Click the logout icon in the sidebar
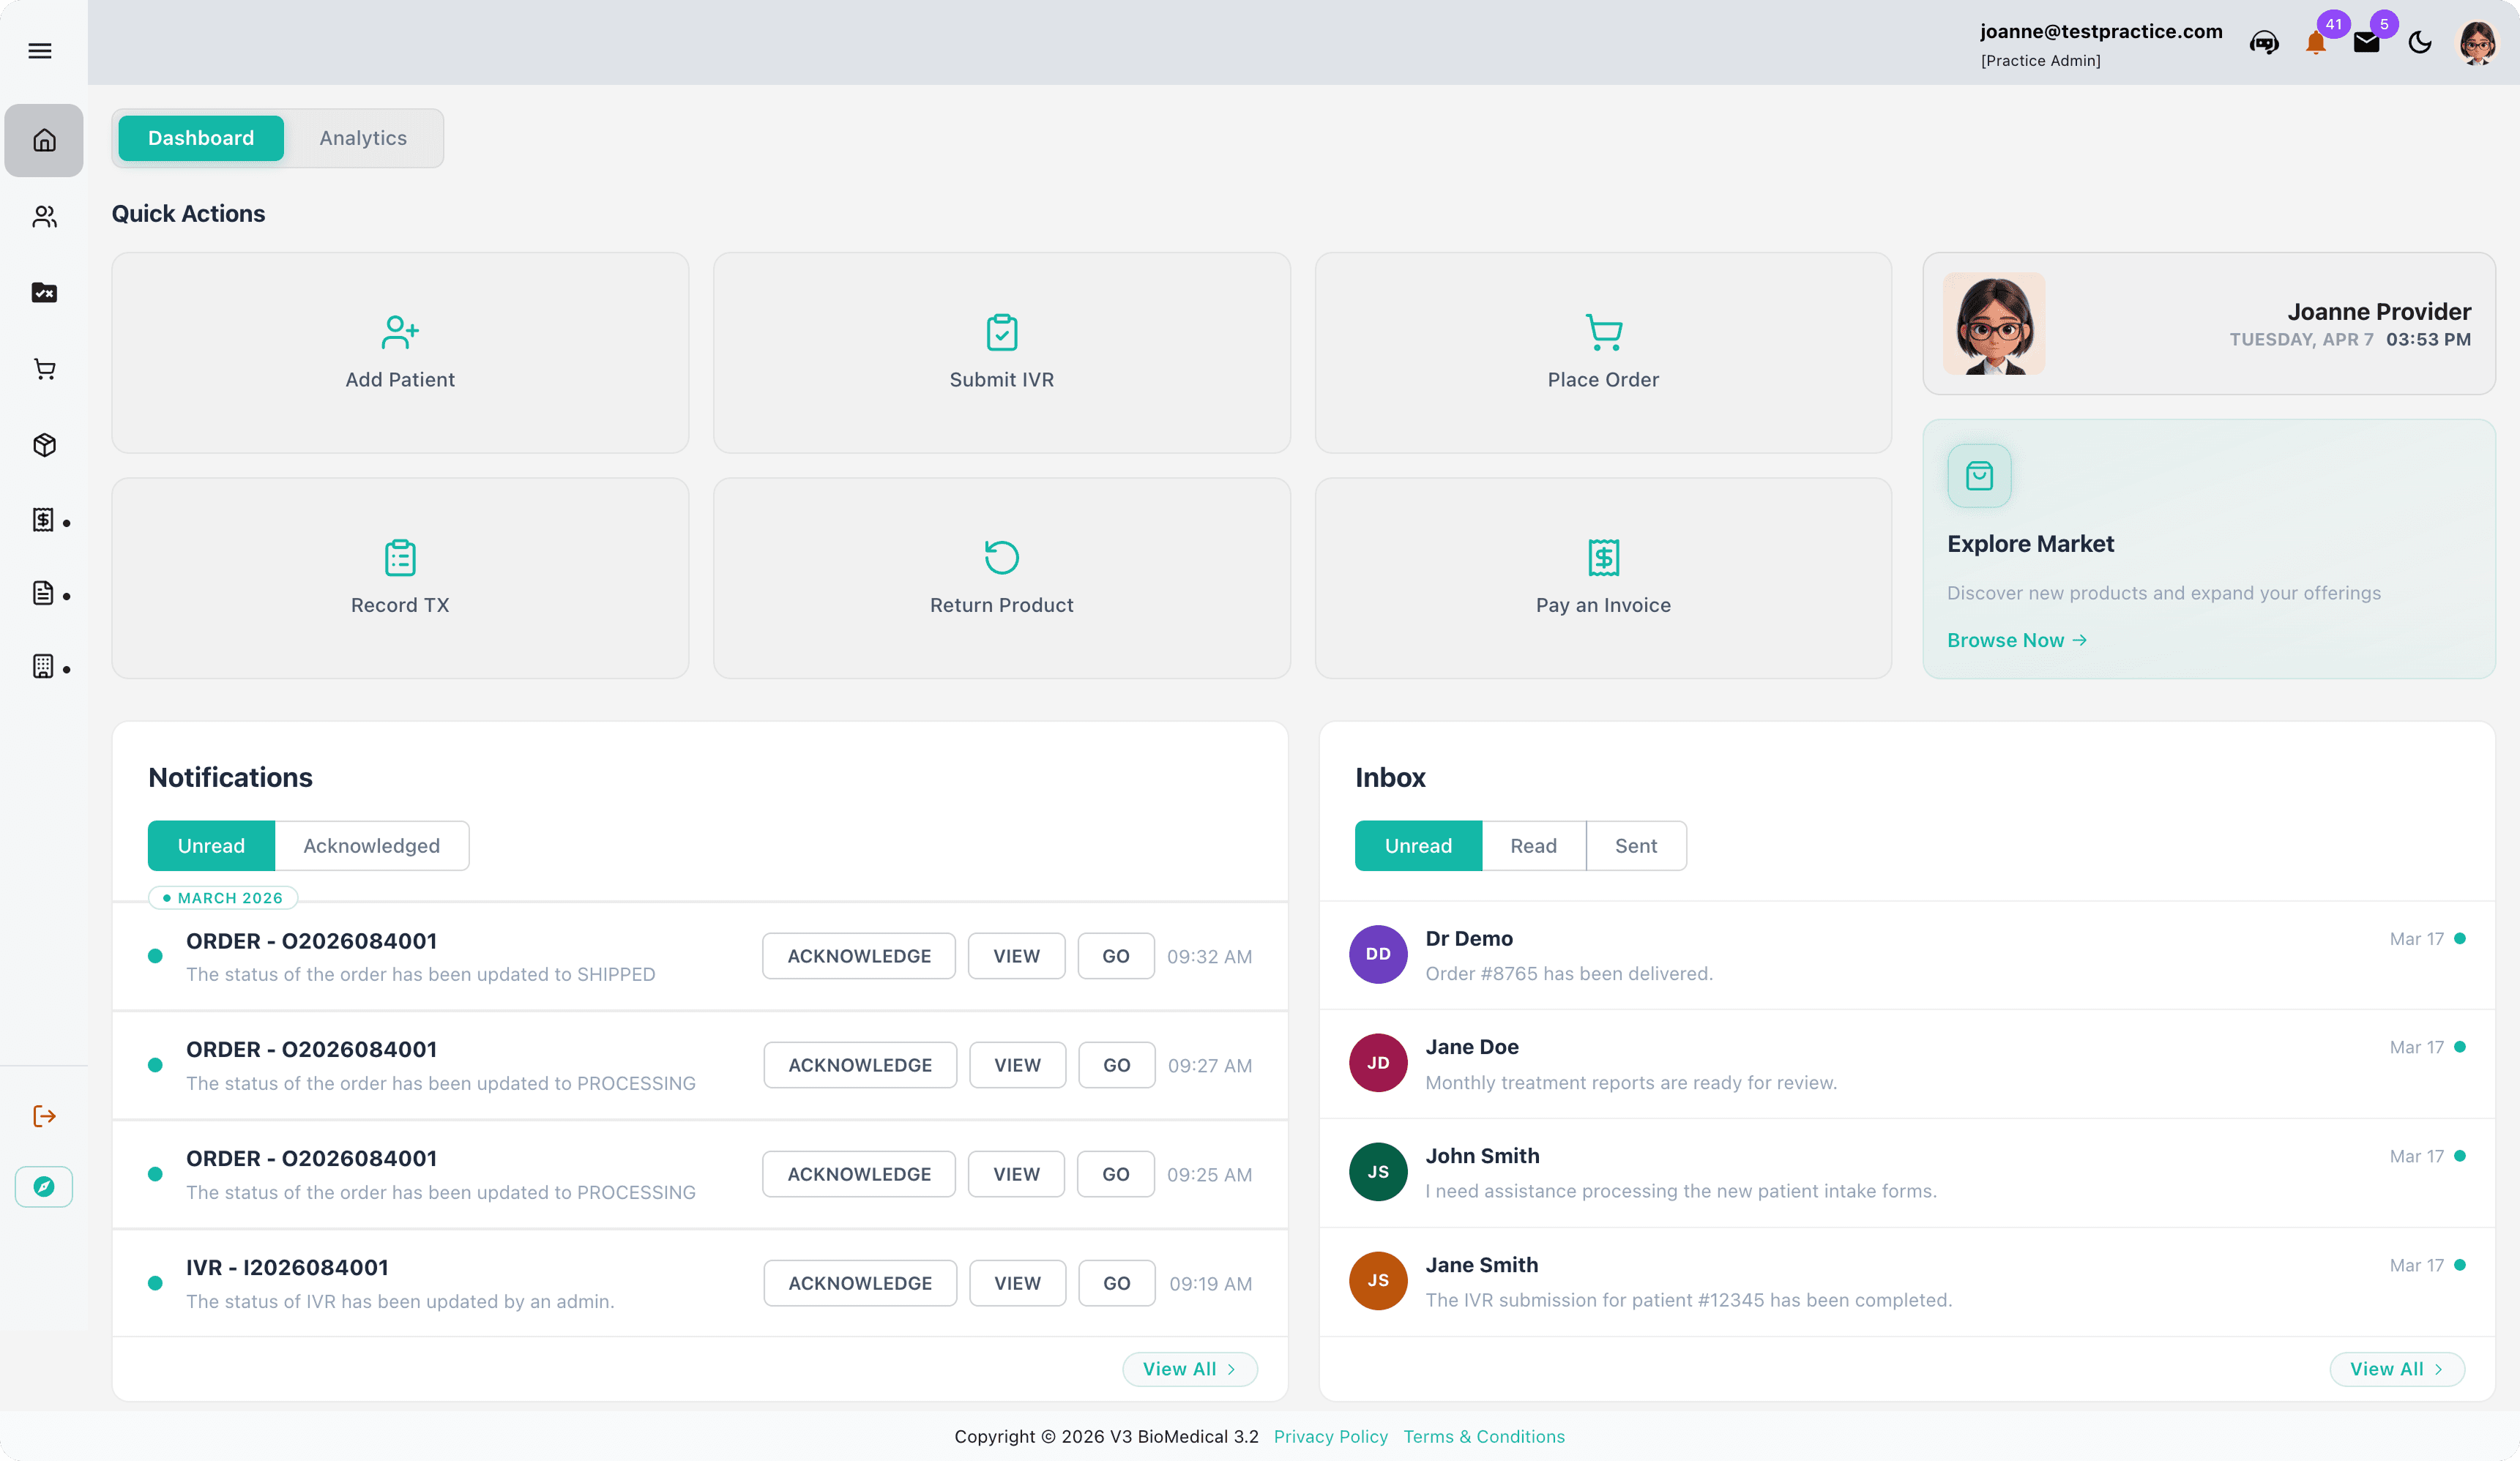This screenshot has width=2520, height=1461. [x=44, y=1116]
